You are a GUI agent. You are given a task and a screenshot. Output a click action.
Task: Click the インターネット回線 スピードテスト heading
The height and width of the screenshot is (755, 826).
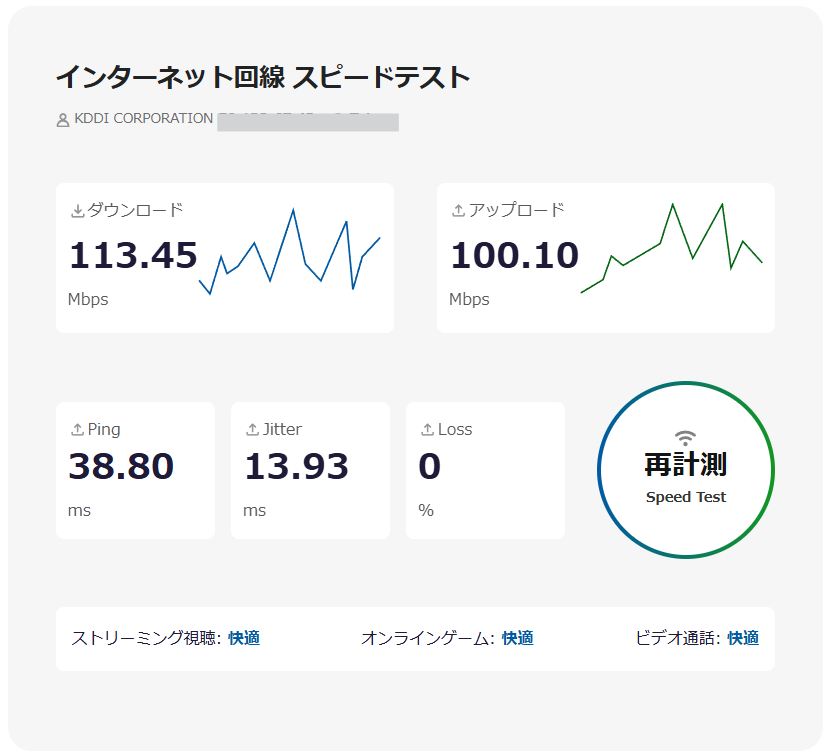coord(263,77)
